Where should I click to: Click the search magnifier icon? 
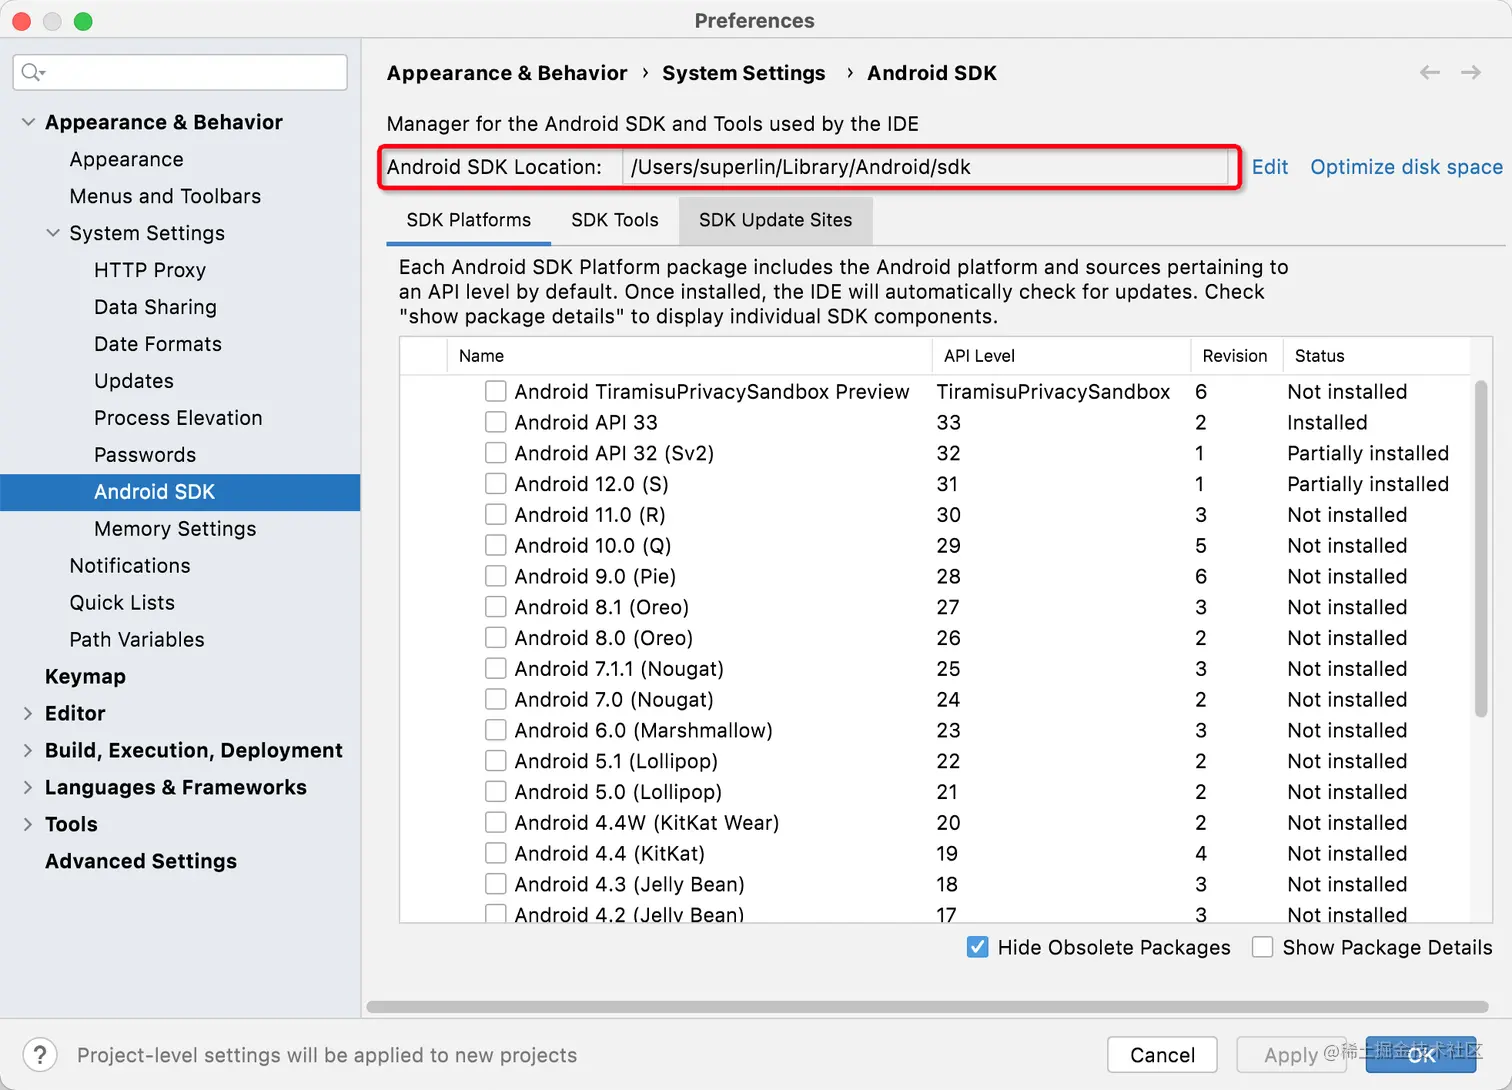(32, 72)
